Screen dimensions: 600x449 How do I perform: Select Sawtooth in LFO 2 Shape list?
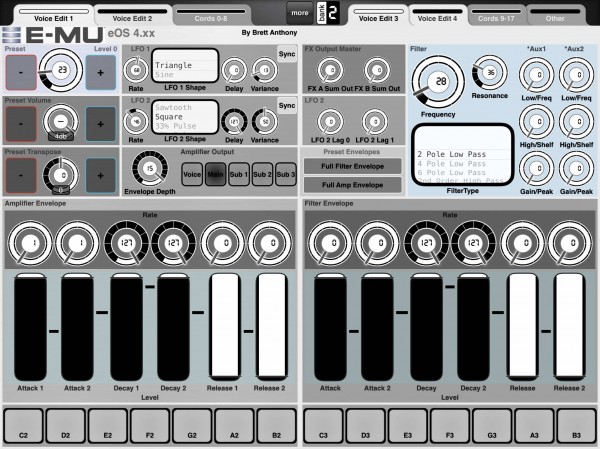pyautogui.click(x=173, y=108)
